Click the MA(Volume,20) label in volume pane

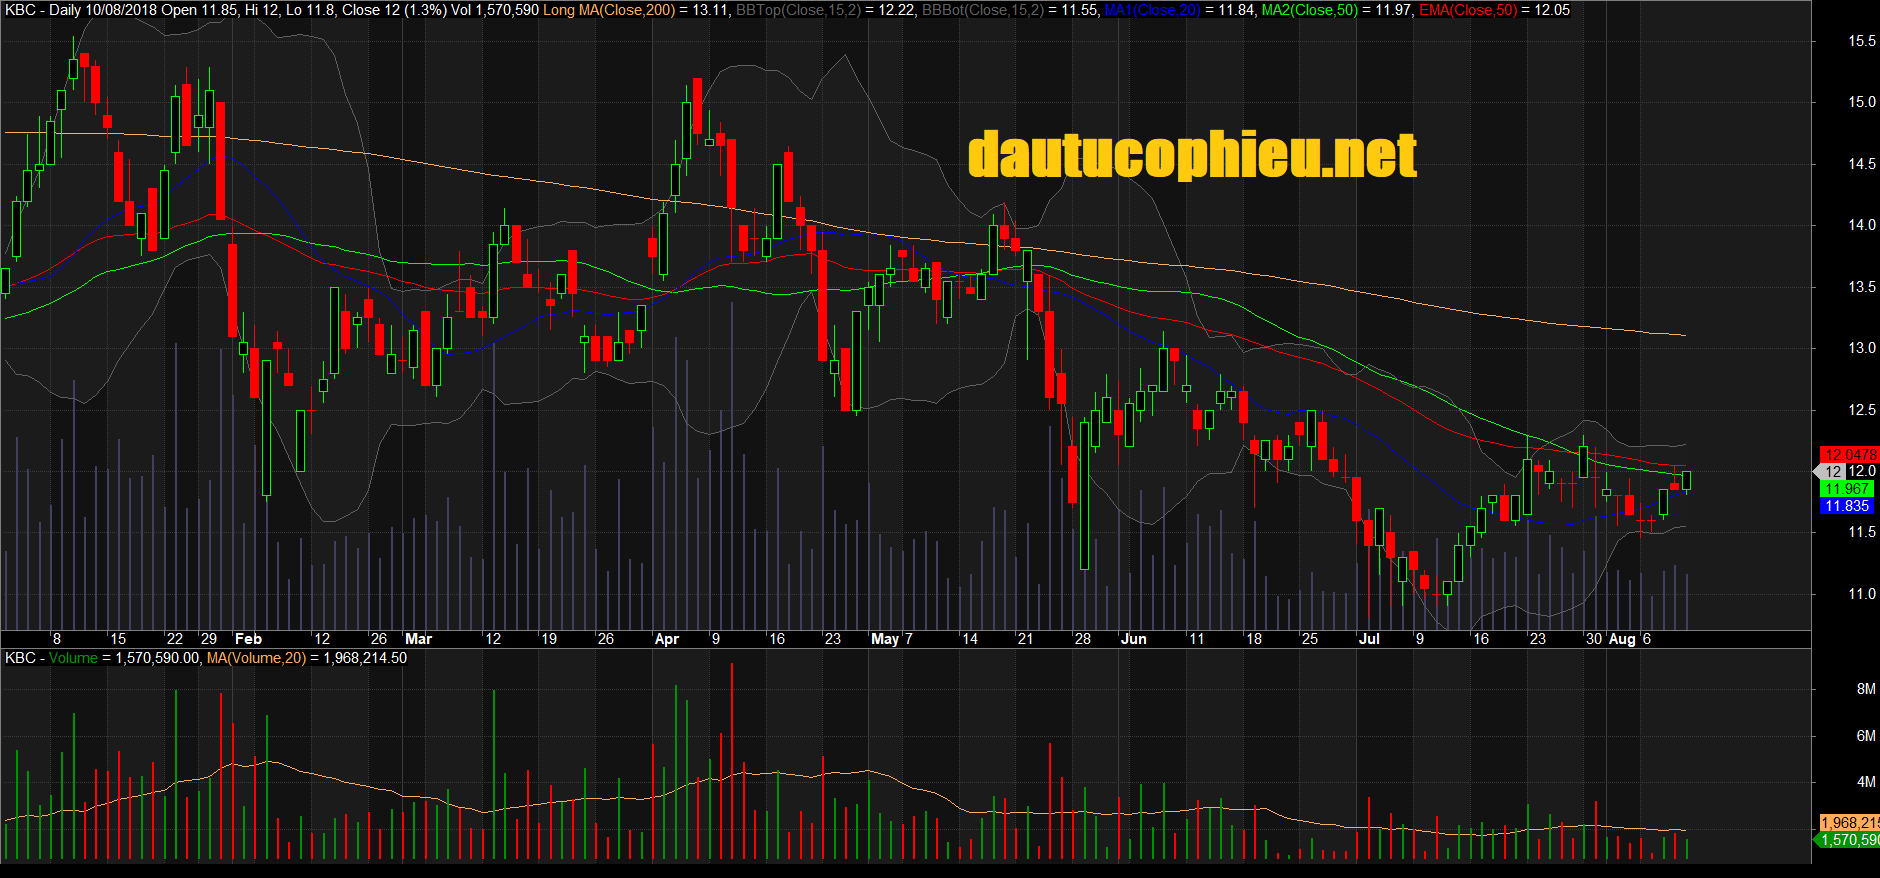click(x=256, y=658)
